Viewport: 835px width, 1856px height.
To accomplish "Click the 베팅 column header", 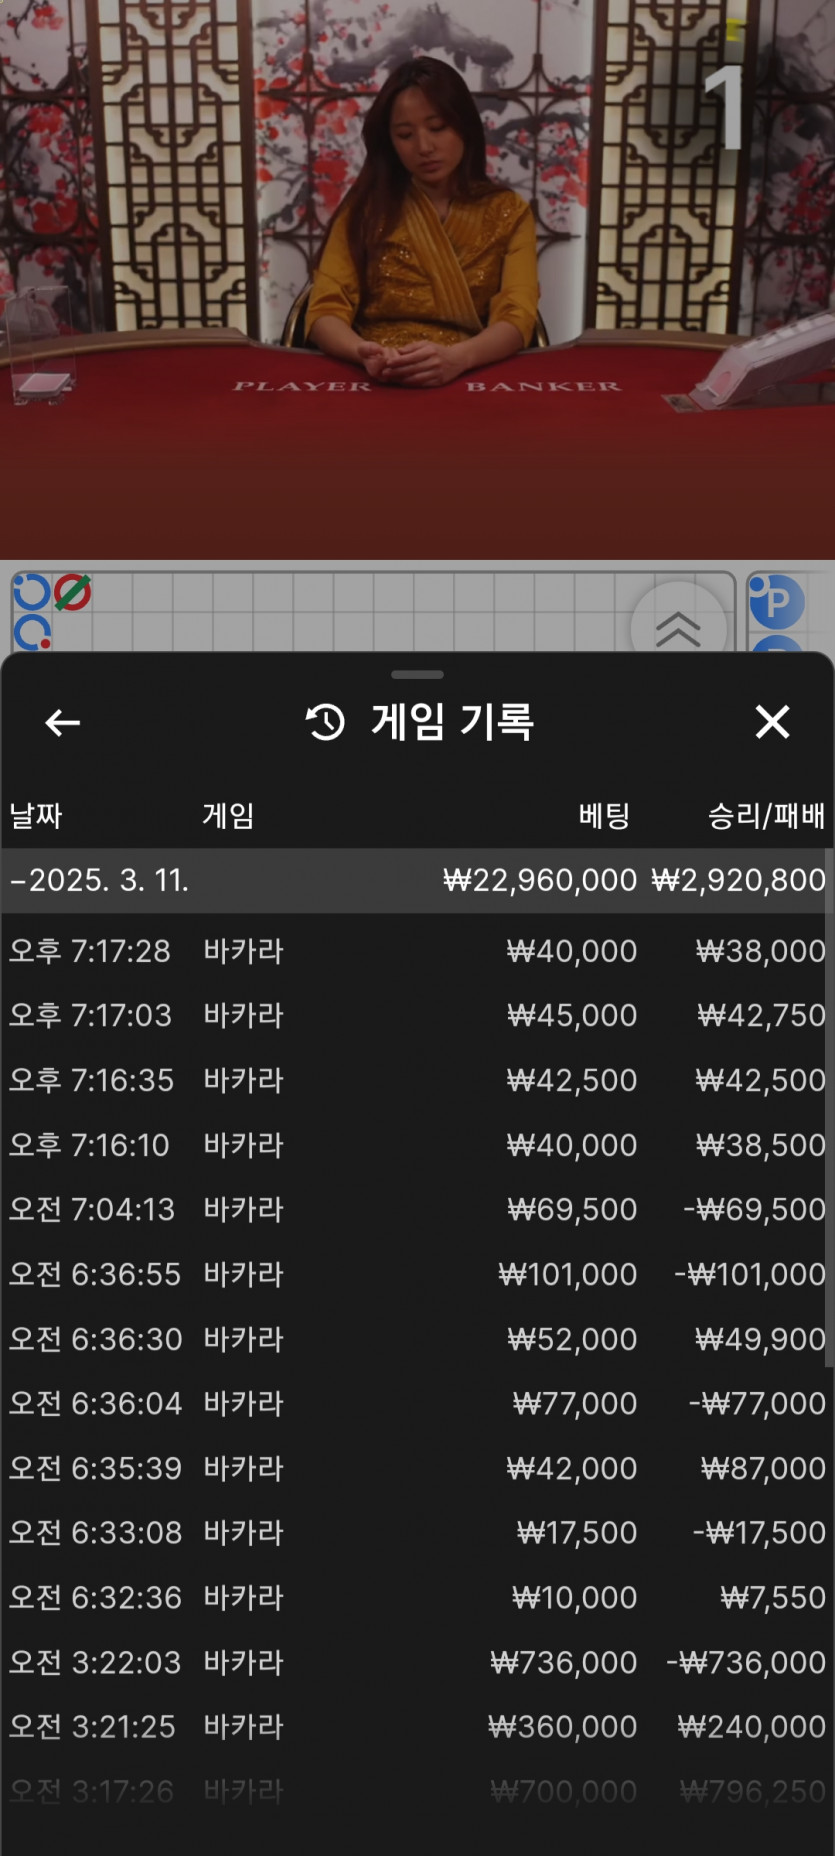I will pyautogui.click(x=604, y=815).
